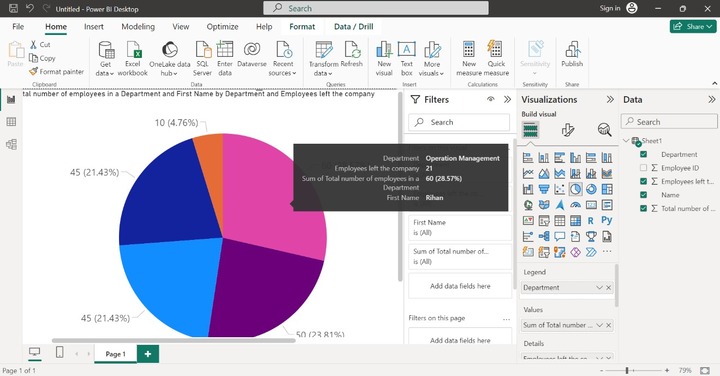Image resolution: width=720 pixels, height=376 pixels.
Task: Open the Format visual brush tab icon
Action: 568,130
